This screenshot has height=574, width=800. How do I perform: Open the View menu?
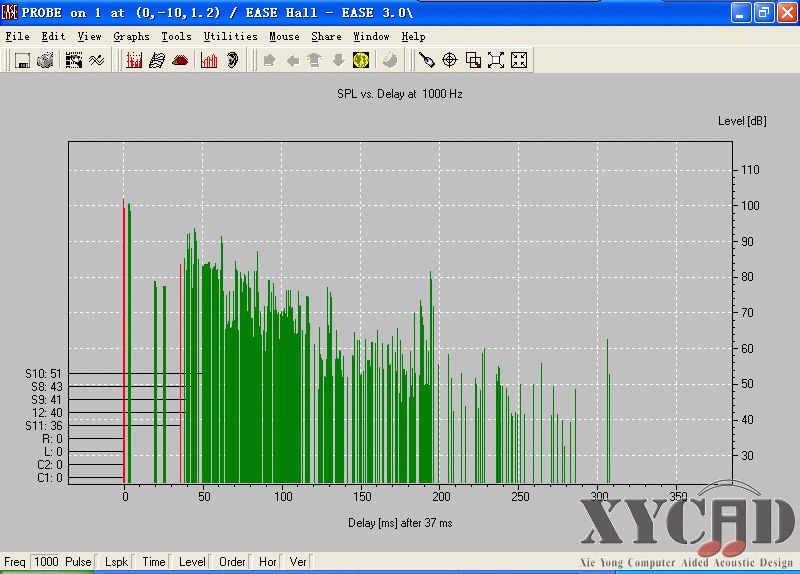89,37
